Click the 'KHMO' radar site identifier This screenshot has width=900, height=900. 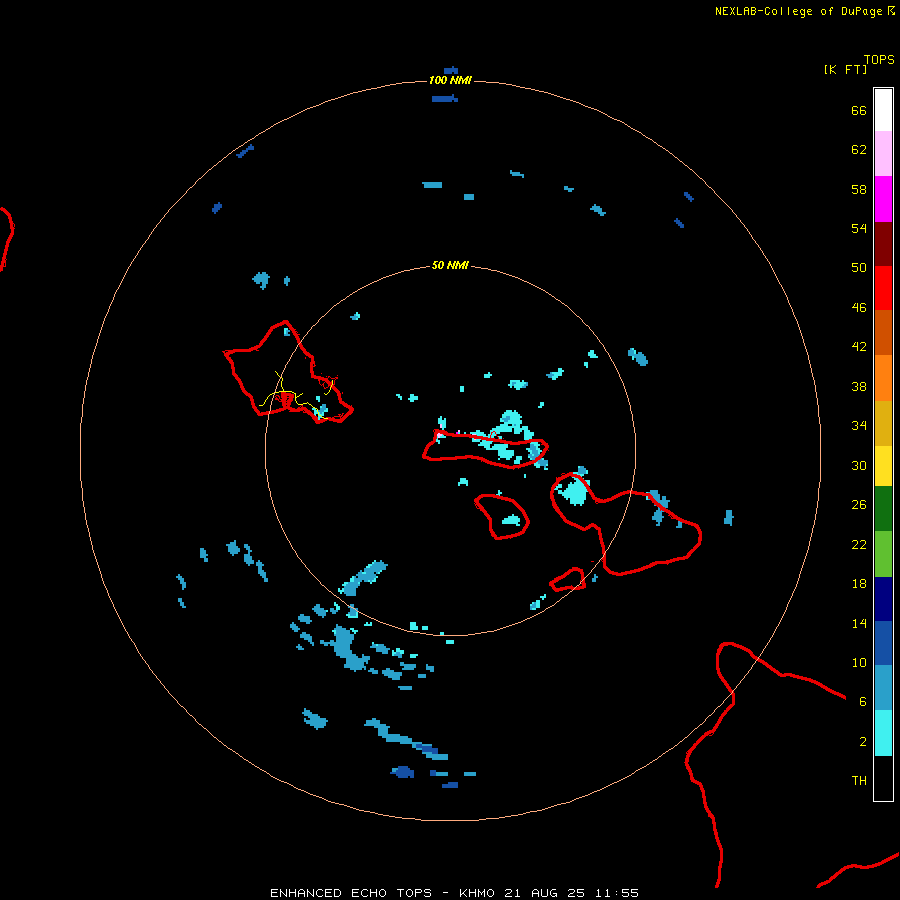476,893
